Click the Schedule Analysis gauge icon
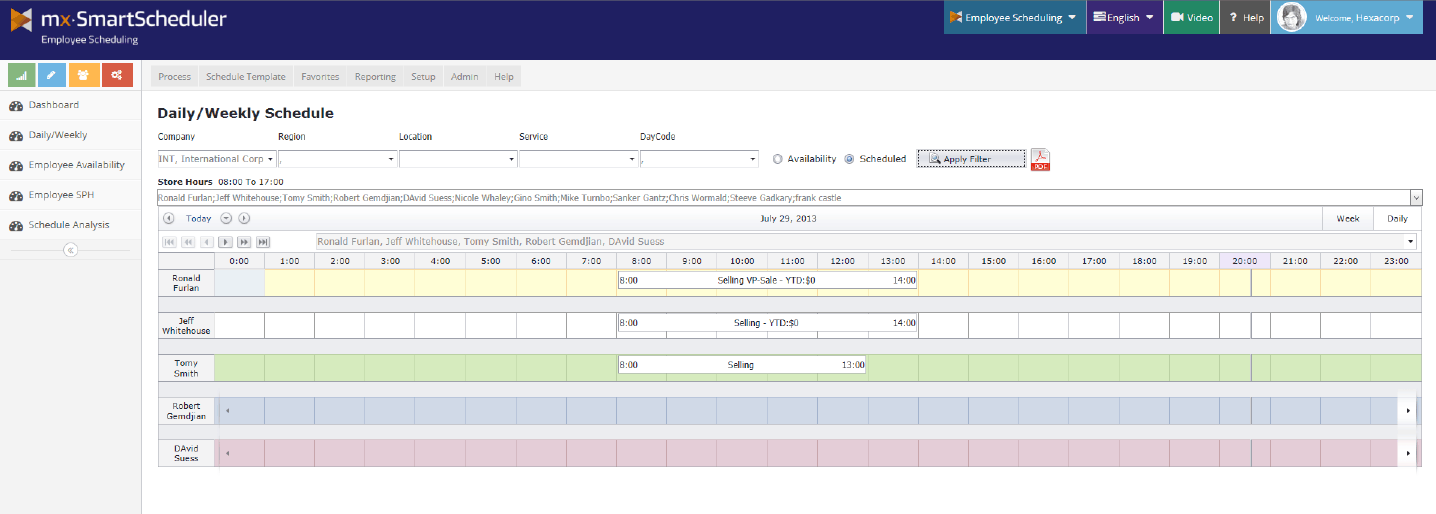The image size is (1436, 514). click(16, 225)
